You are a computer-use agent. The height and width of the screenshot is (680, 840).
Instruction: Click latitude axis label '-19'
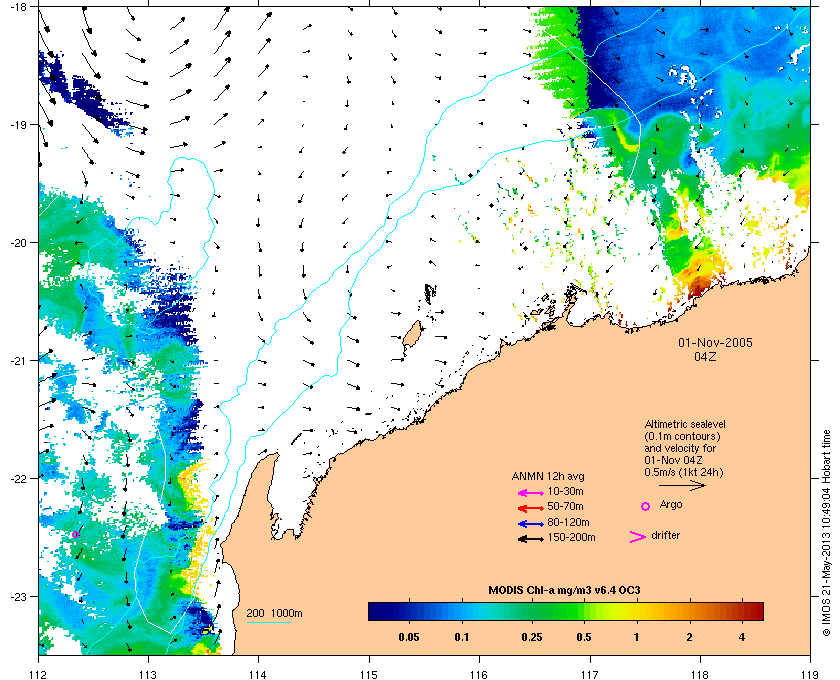(x=17, y=124)
